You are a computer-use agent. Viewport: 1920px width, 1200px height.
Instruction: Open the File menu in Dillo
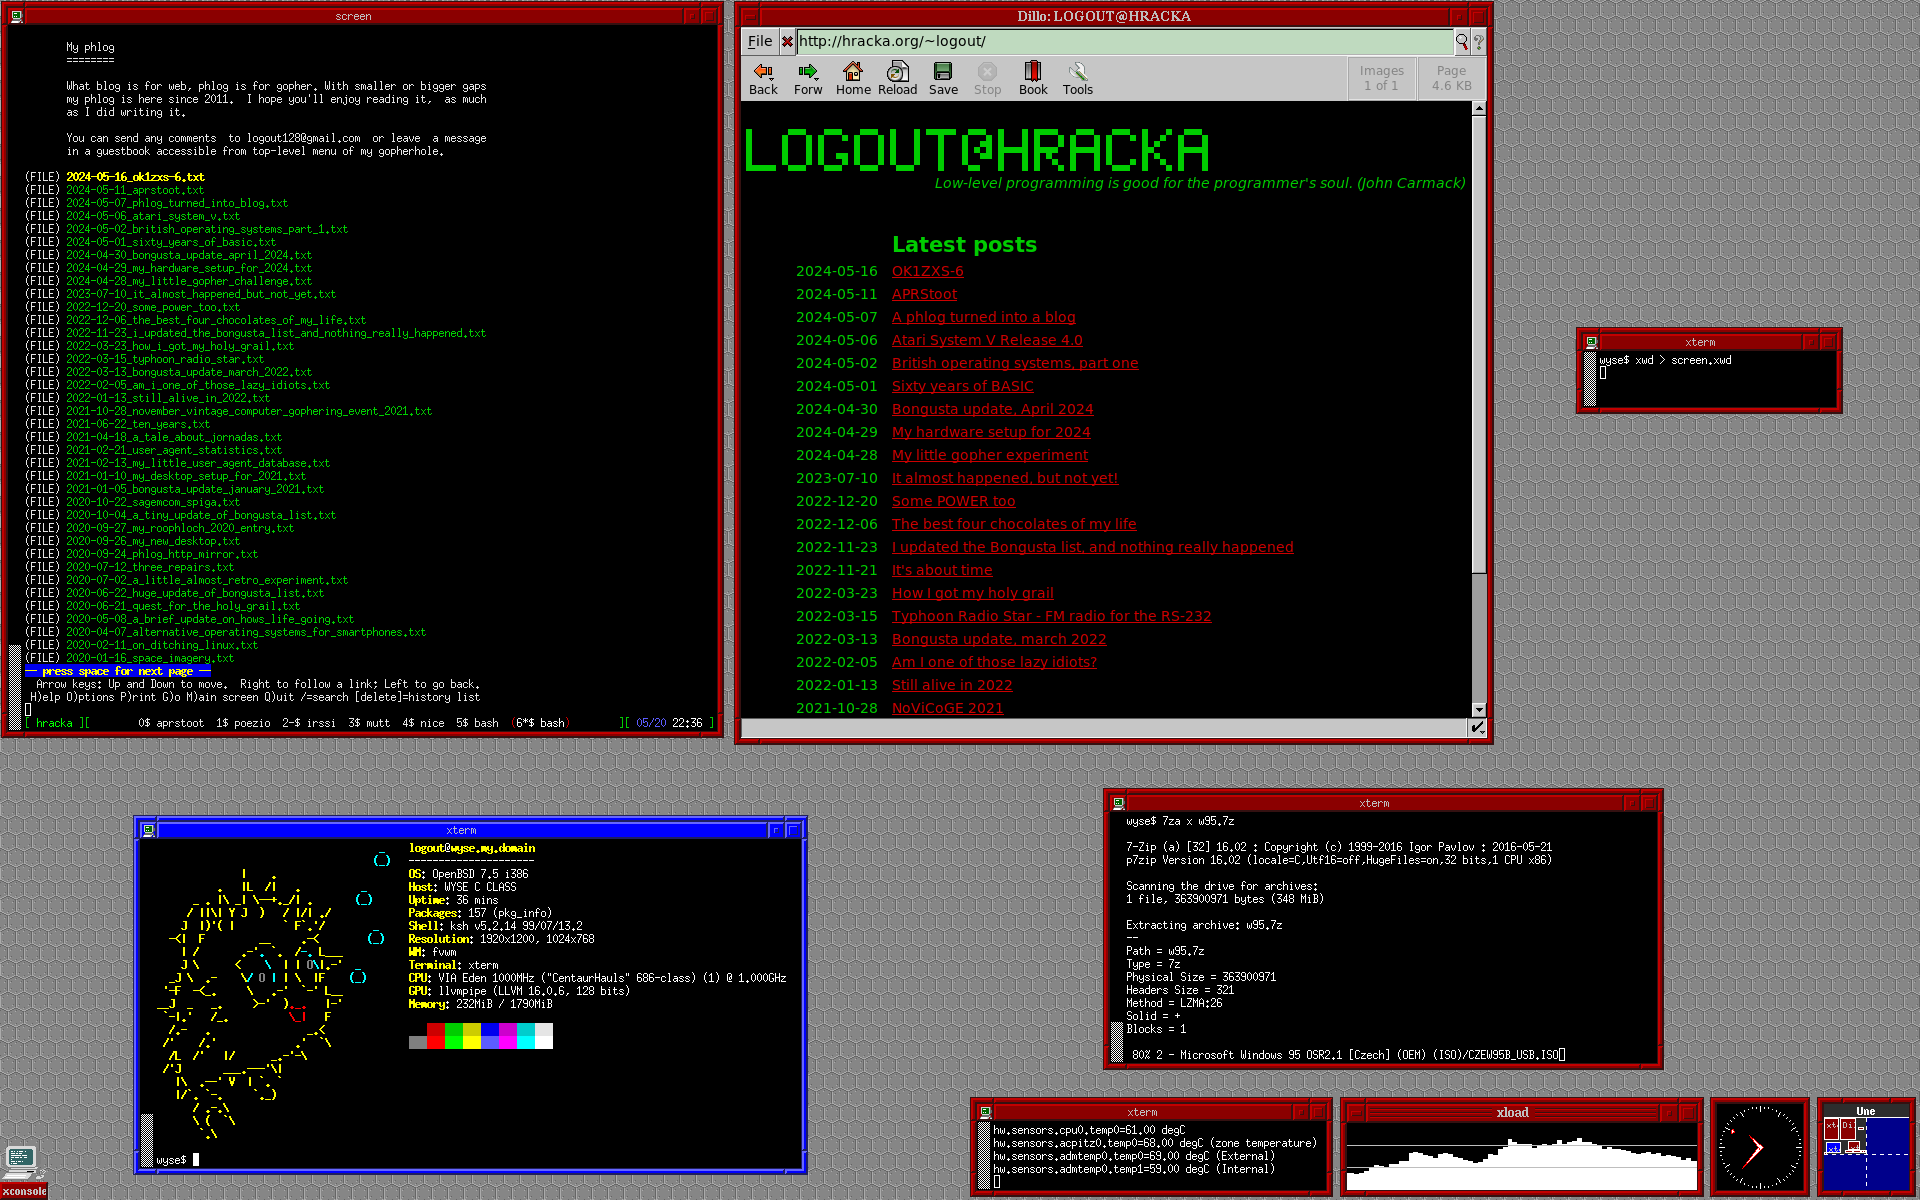[760, 41]
